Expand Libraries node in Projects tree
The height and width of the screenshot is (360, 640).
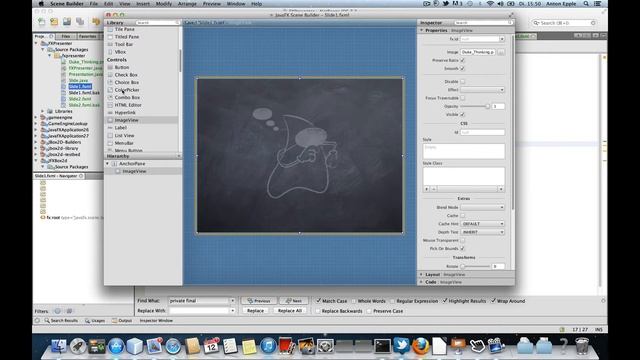tap(42, 111)
